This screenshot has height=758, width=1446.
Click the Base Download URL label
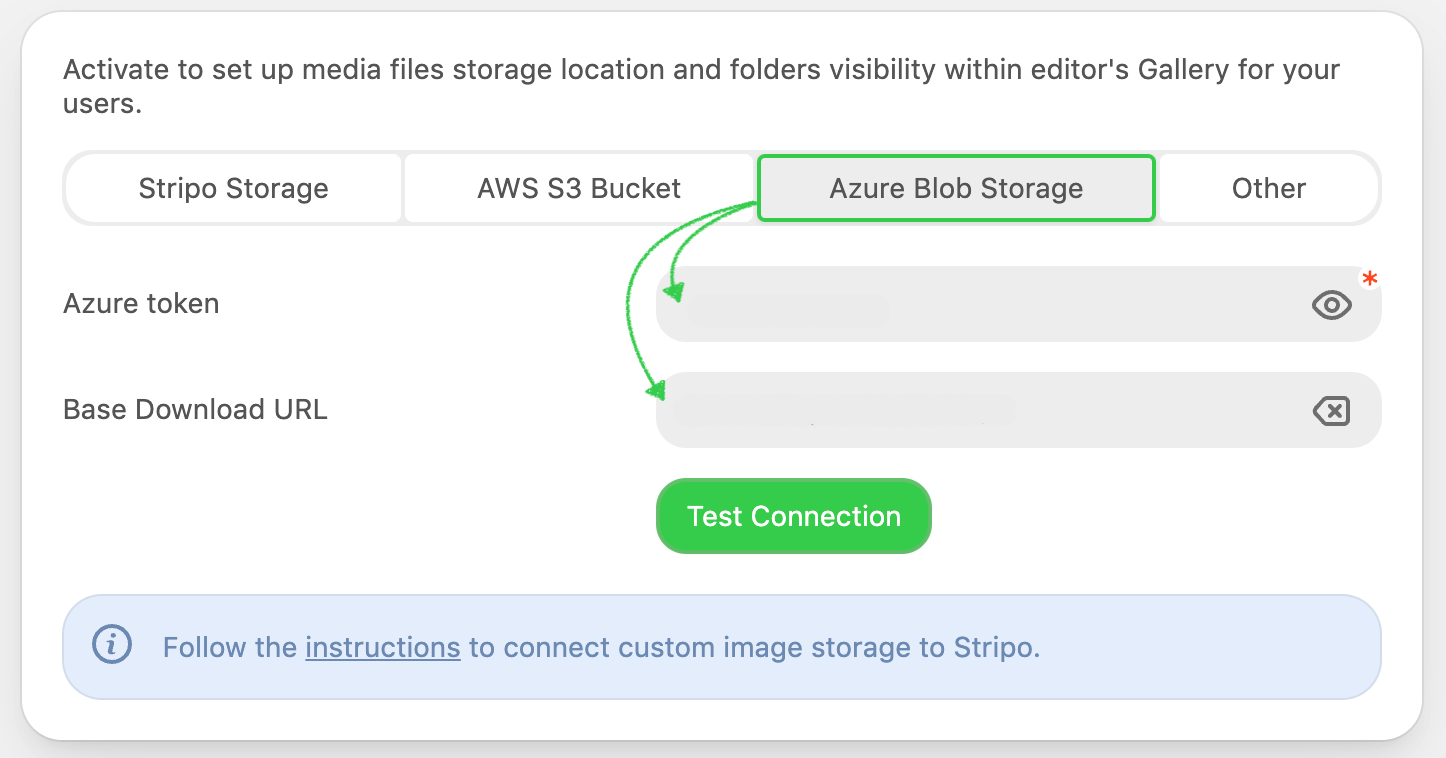(195, 410)
